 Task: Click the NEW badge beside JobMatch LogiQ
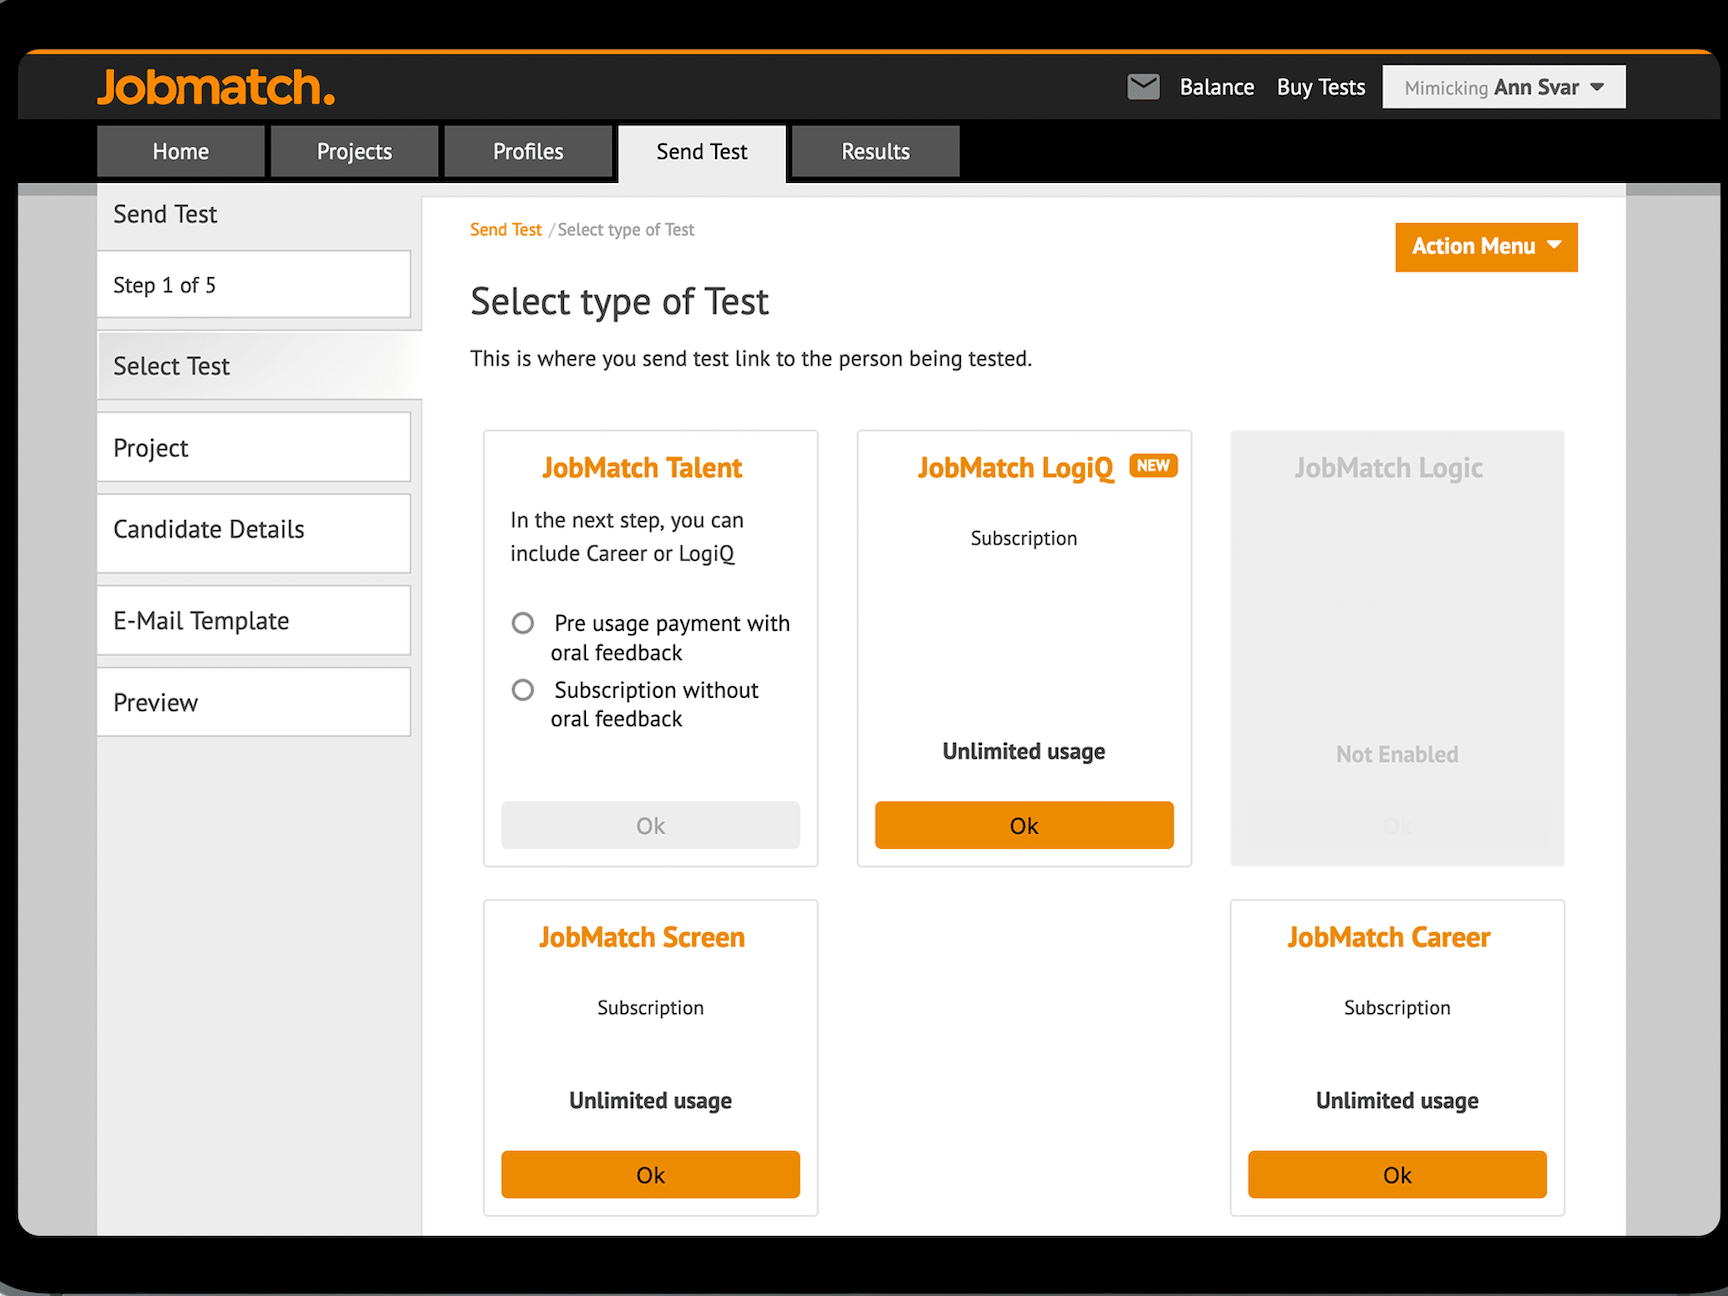(1153, 466)
